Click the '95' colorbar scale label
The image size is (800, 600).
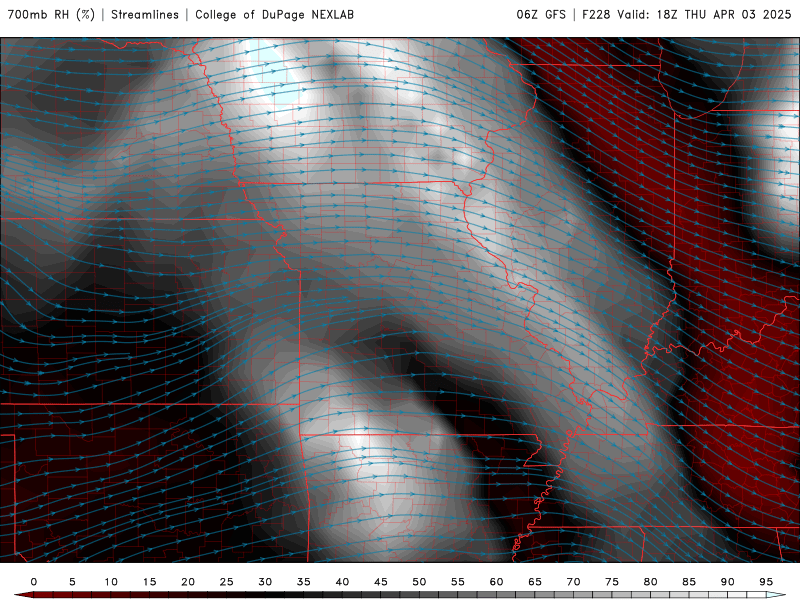(x=766, y=582)
